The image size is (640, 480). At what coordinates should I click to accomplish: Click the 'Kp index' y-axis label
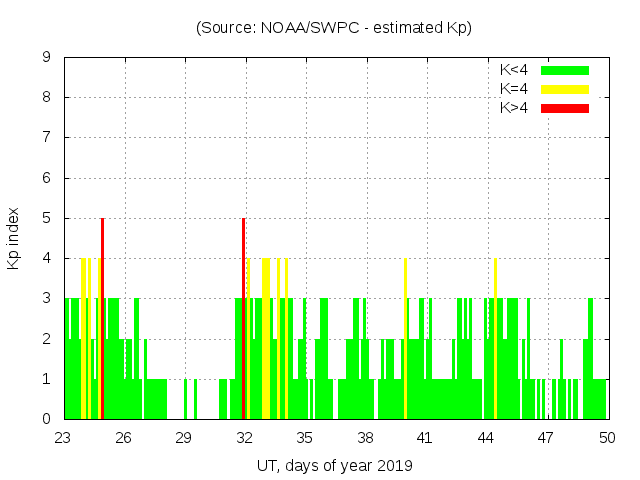pyautogui.click(x=14, y=238)
